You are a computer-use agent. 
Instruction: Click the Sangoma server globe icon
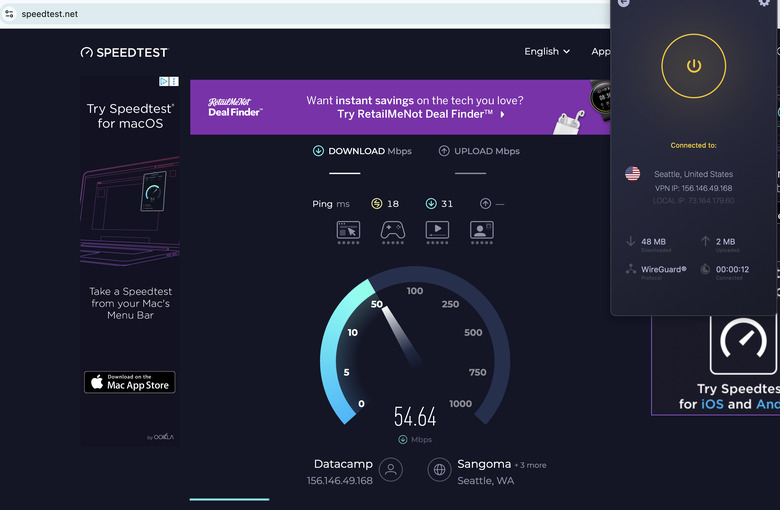[439, 470]
